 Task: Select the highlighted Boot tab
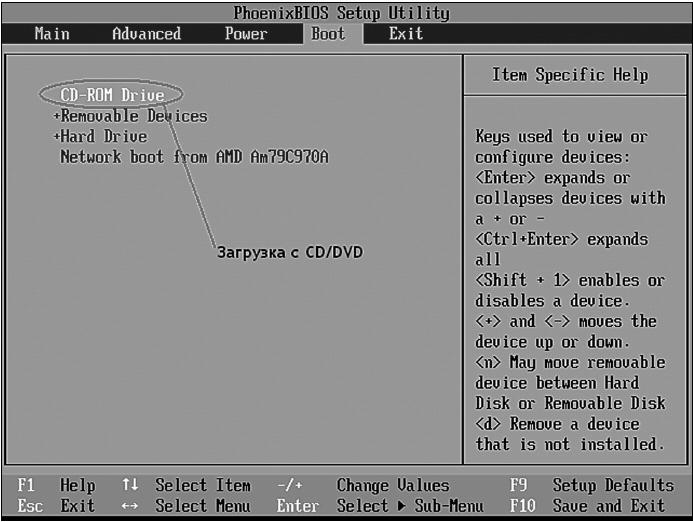coord(328,34)
